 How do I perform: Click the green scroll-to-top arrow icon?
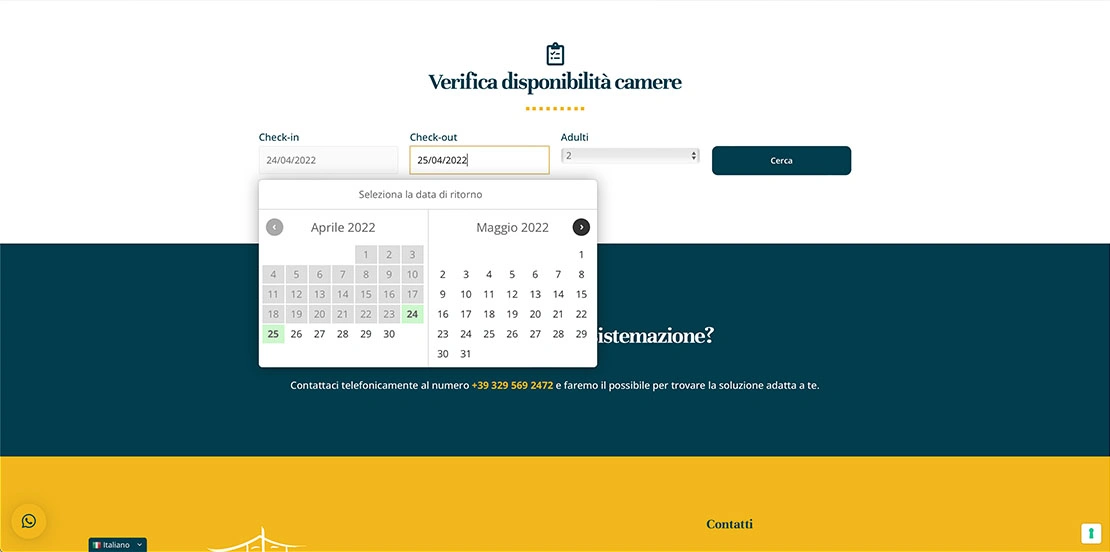[1091, 533]
